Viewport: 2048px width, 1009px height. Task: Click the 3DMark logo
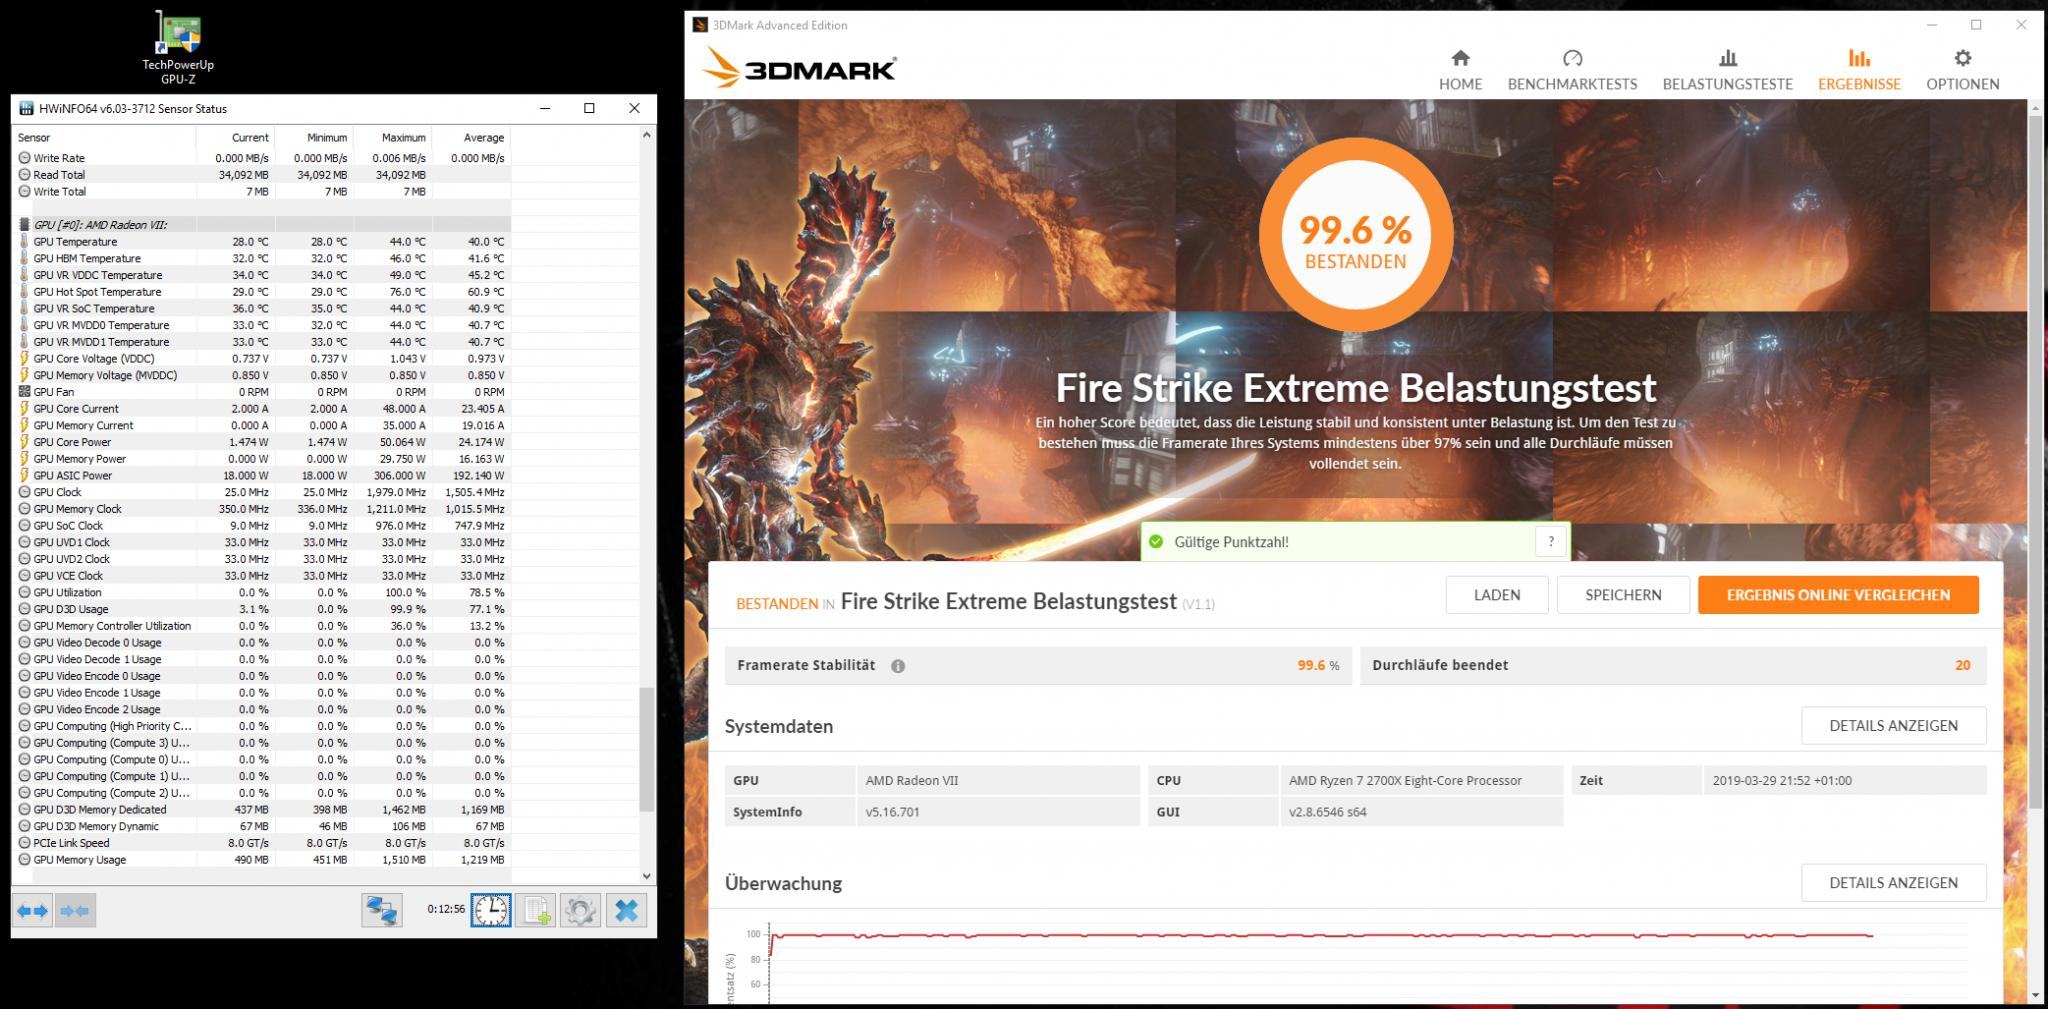[798, 69]
